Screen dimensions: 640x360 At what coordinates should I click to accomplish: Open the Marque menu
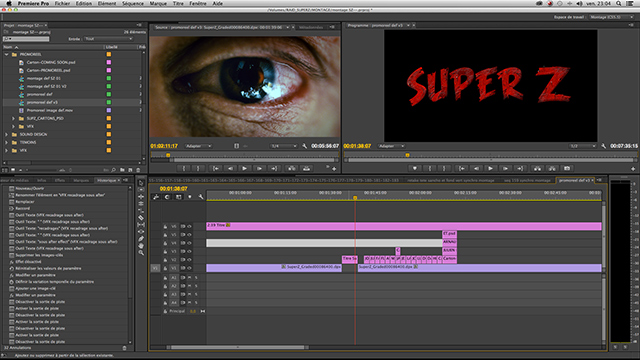[158, 3]
